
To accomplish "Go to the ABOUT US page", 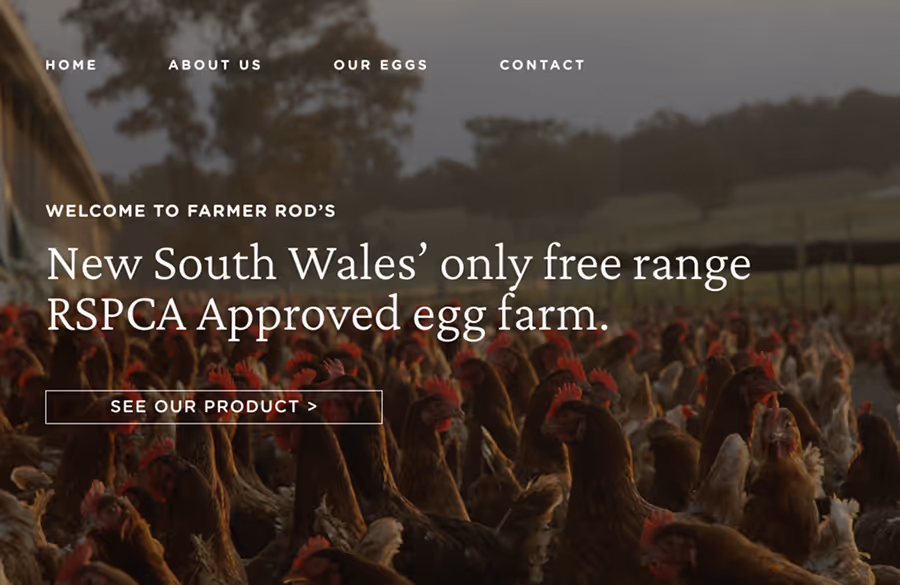I will [215, 65].
